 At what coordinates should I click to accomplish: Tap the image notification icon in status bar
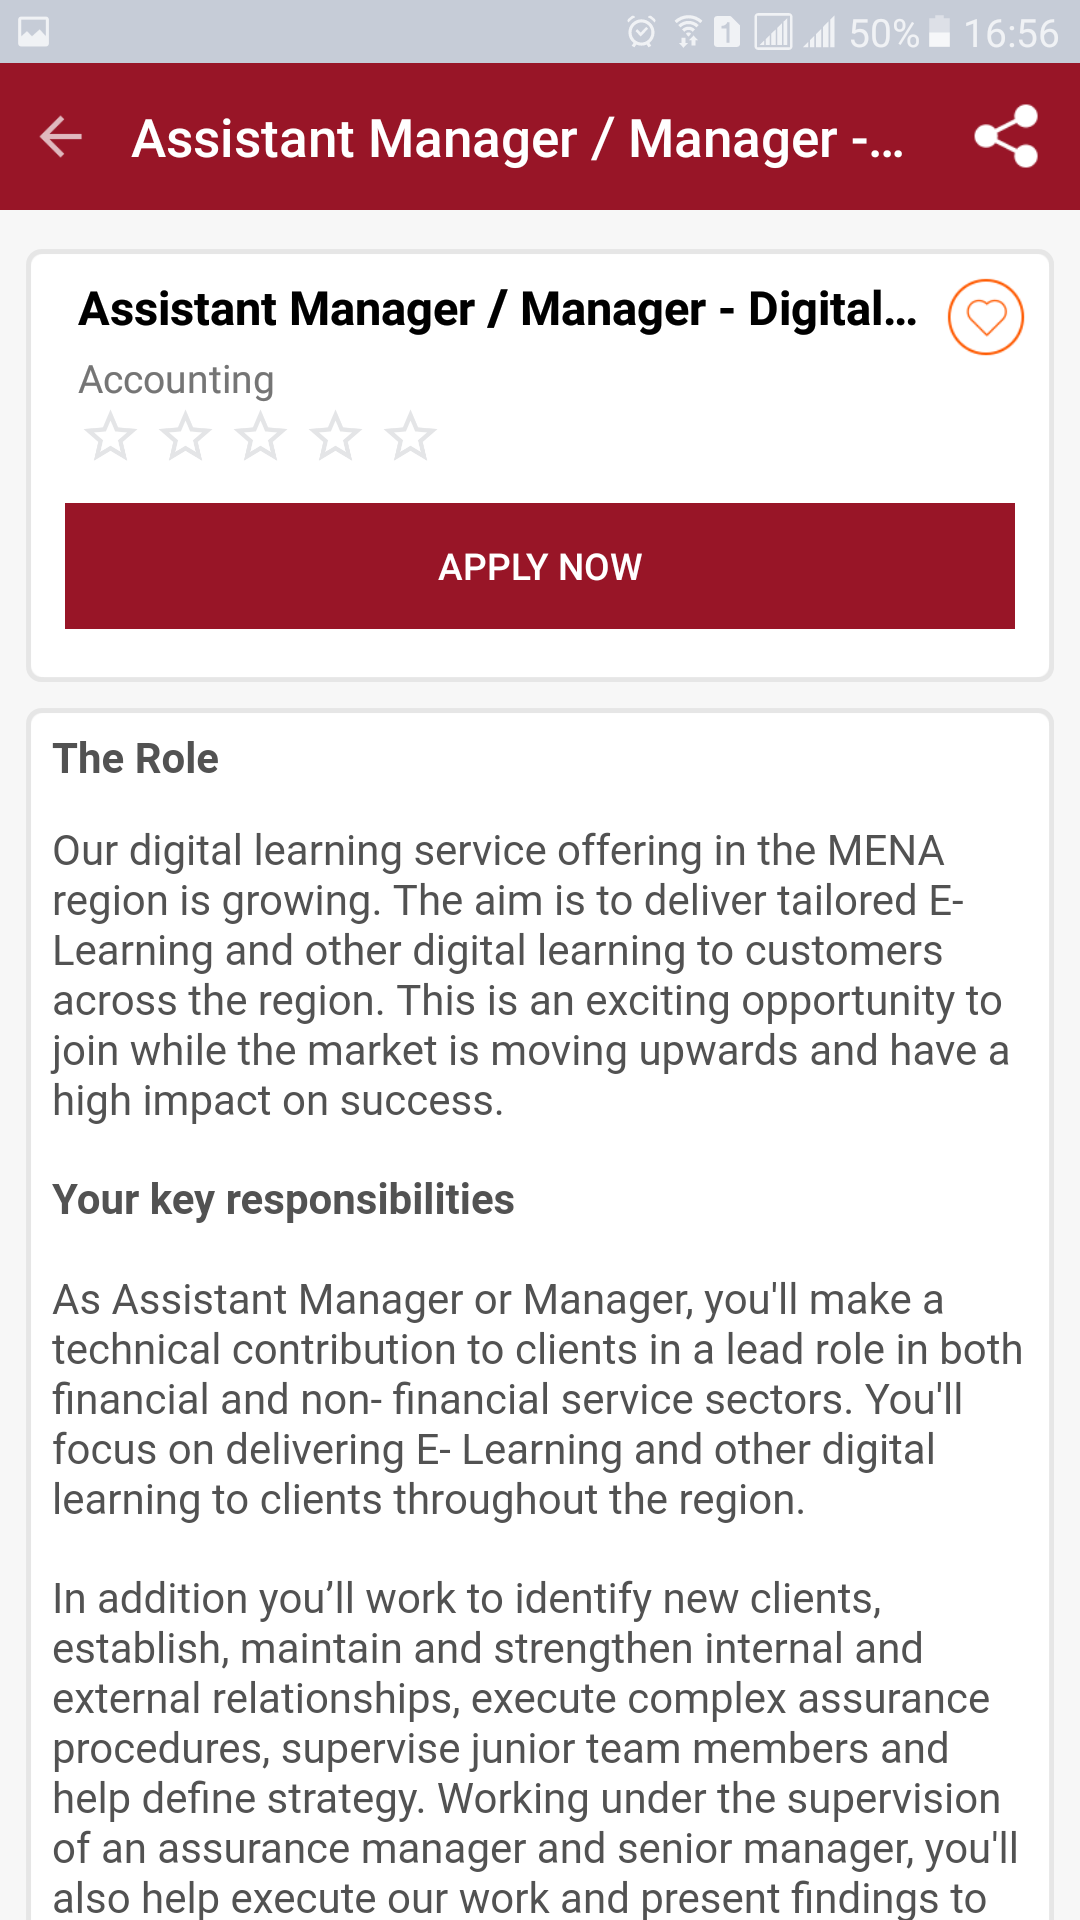click(x=33, y=32)
